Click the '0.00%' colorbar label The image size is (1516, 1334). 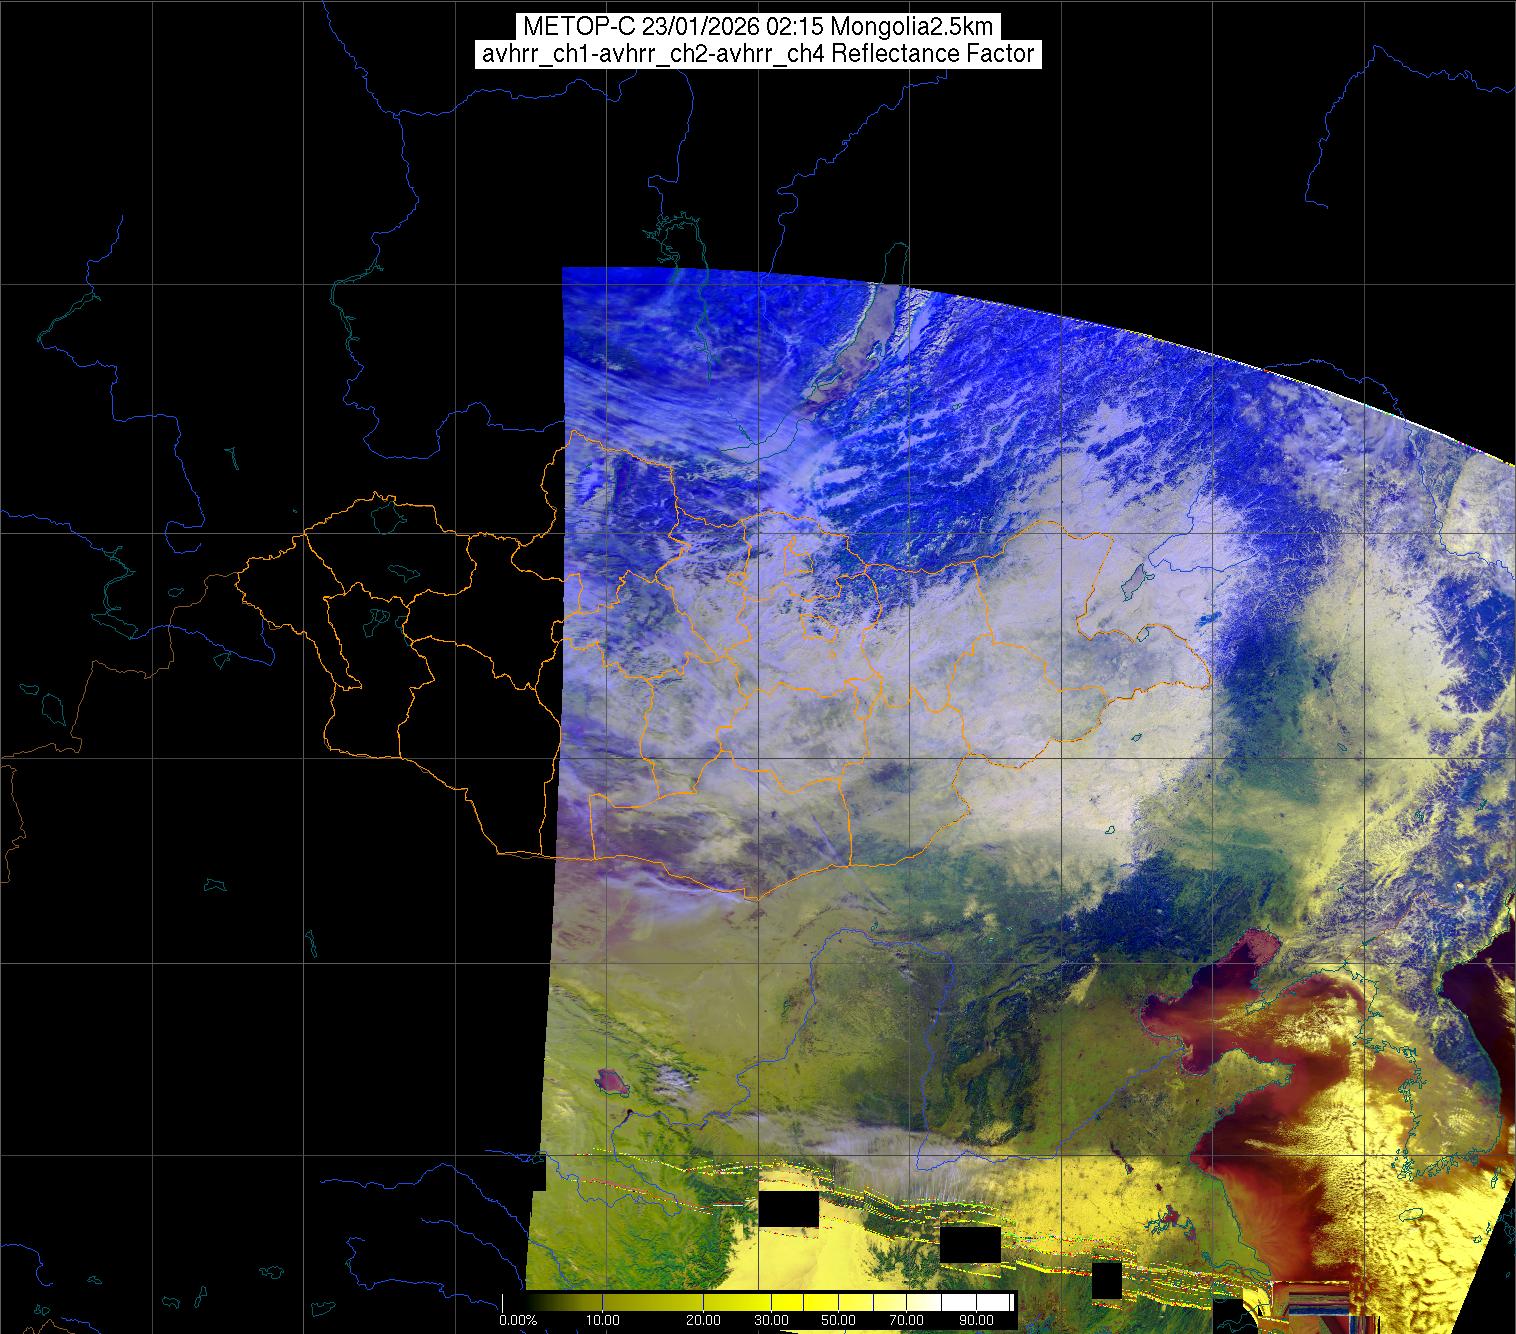coord(518,1321)
